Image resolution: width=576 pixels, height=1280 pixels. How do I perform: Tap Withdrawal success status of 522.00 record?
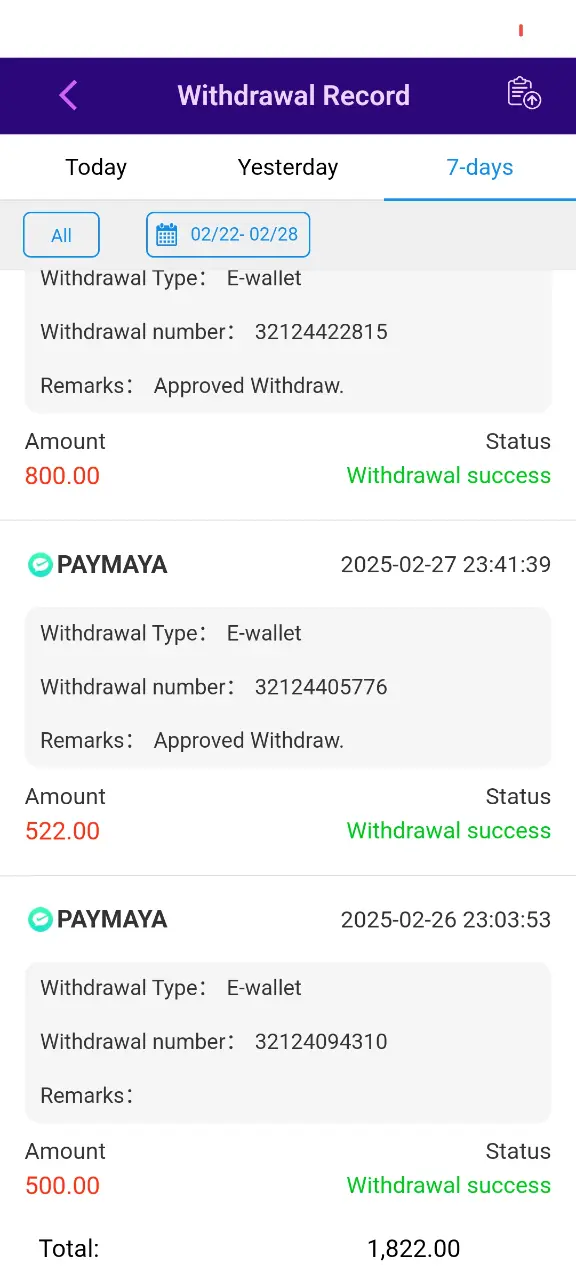(449, 831)
